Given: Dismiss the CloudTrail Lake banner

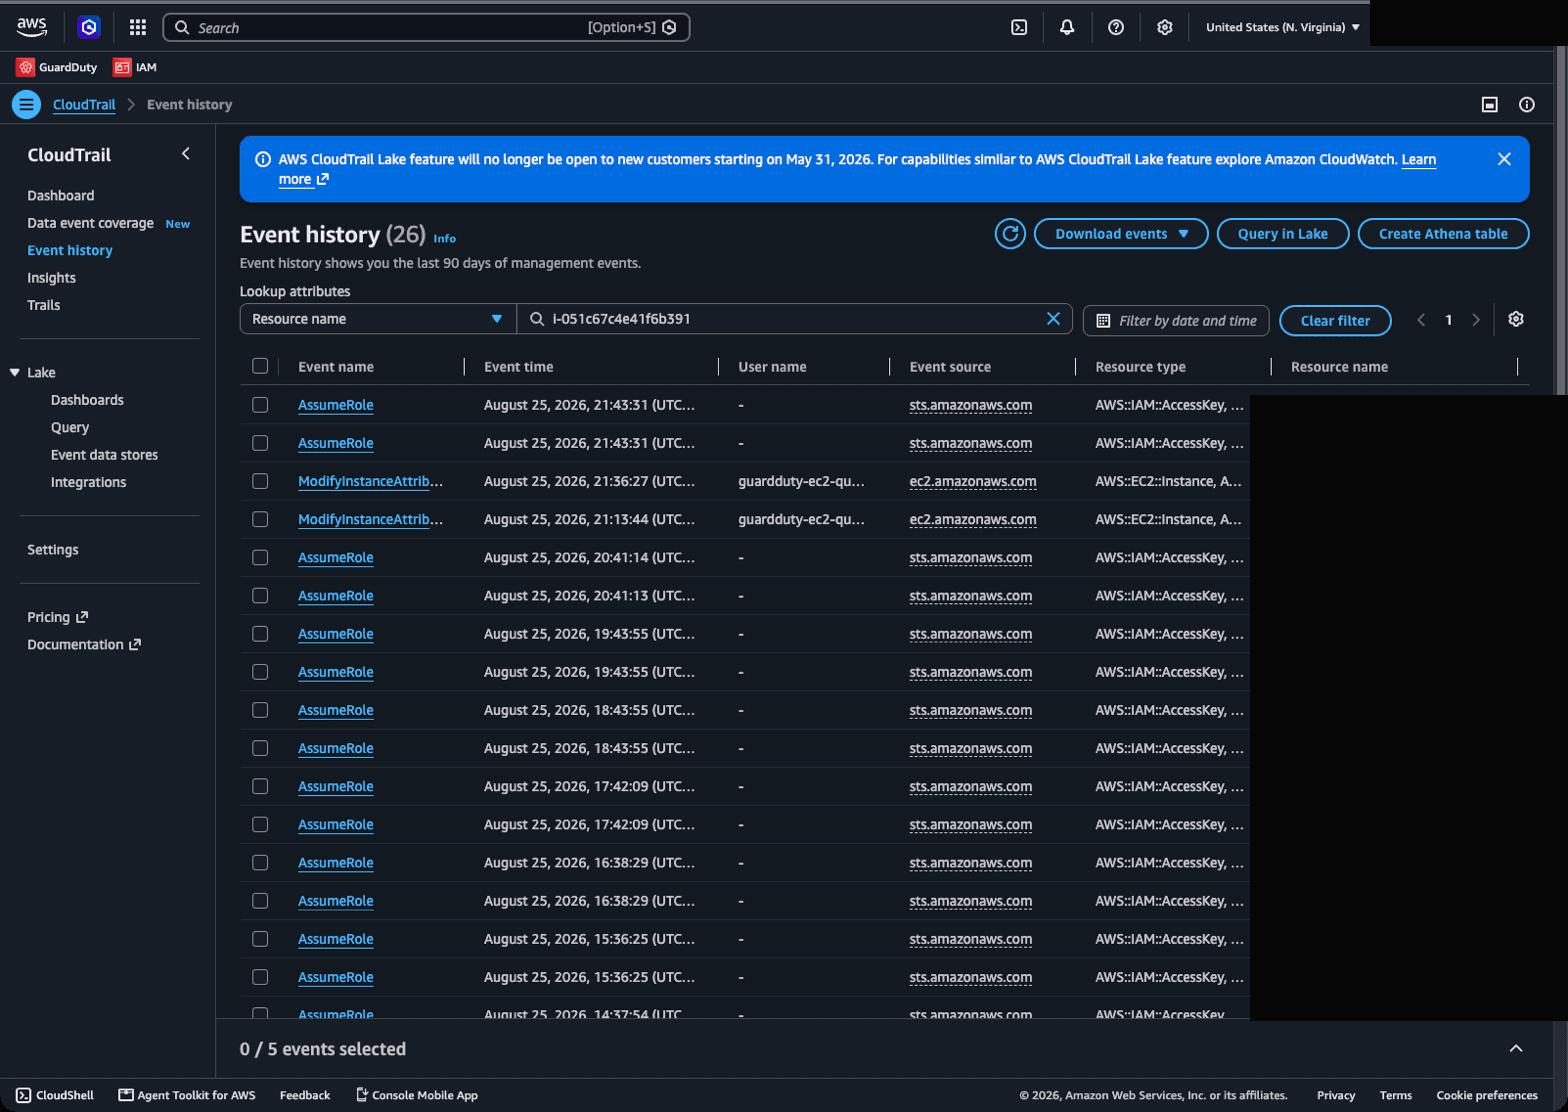Looking at the screenshot, I should click(x=1504, y=159).
